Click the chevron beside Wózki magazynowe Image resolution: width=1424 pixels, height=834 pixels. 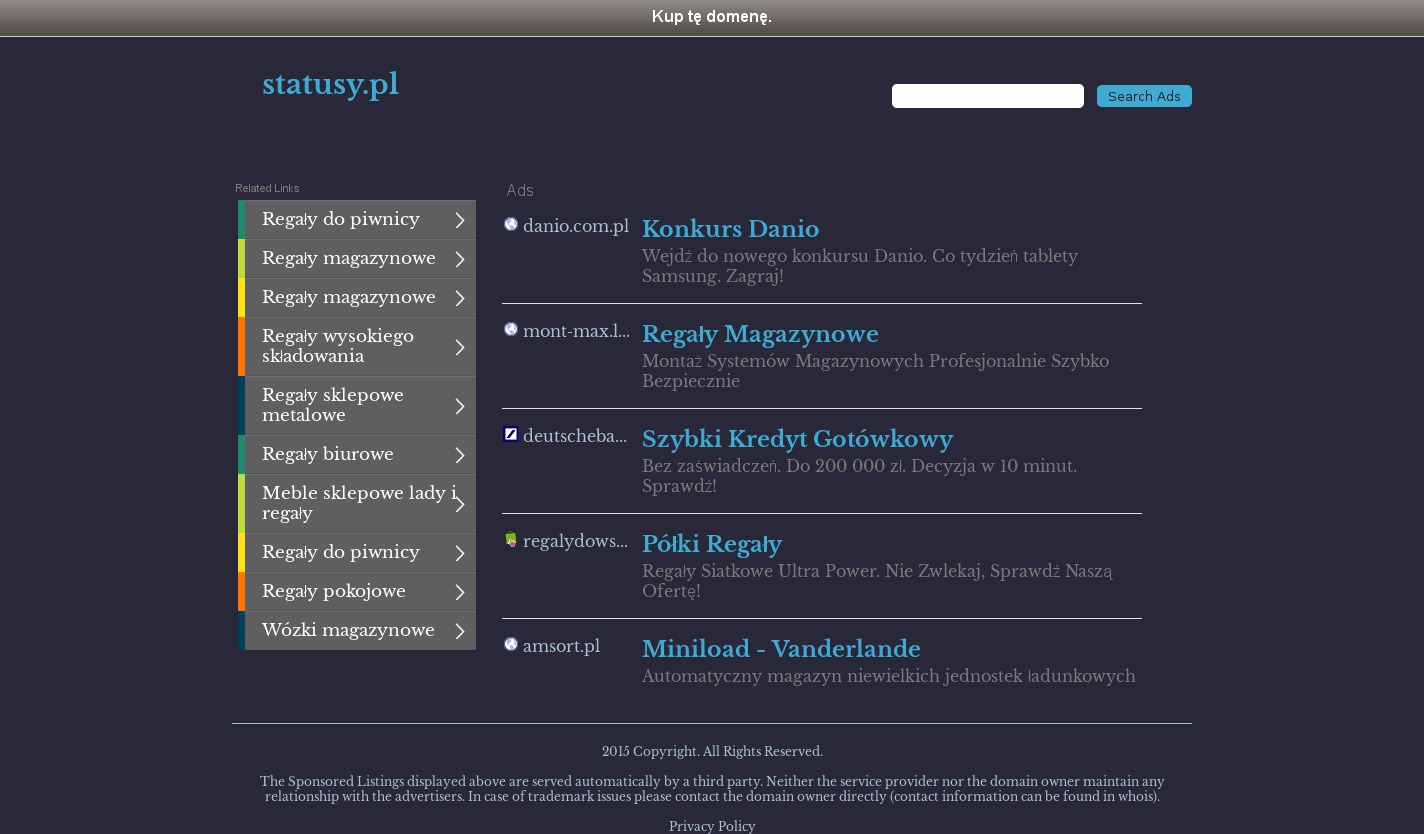point(460,631)
